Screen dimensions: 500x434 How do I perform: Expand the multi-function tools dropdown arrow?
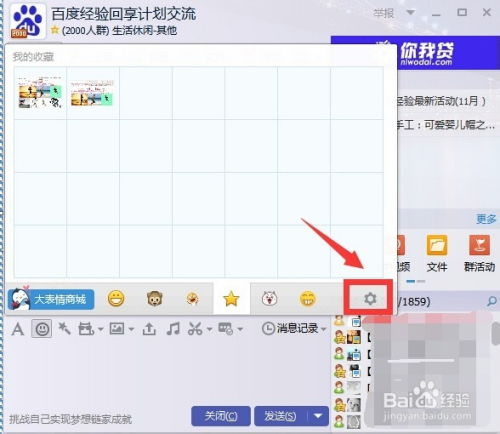[240, 330]
